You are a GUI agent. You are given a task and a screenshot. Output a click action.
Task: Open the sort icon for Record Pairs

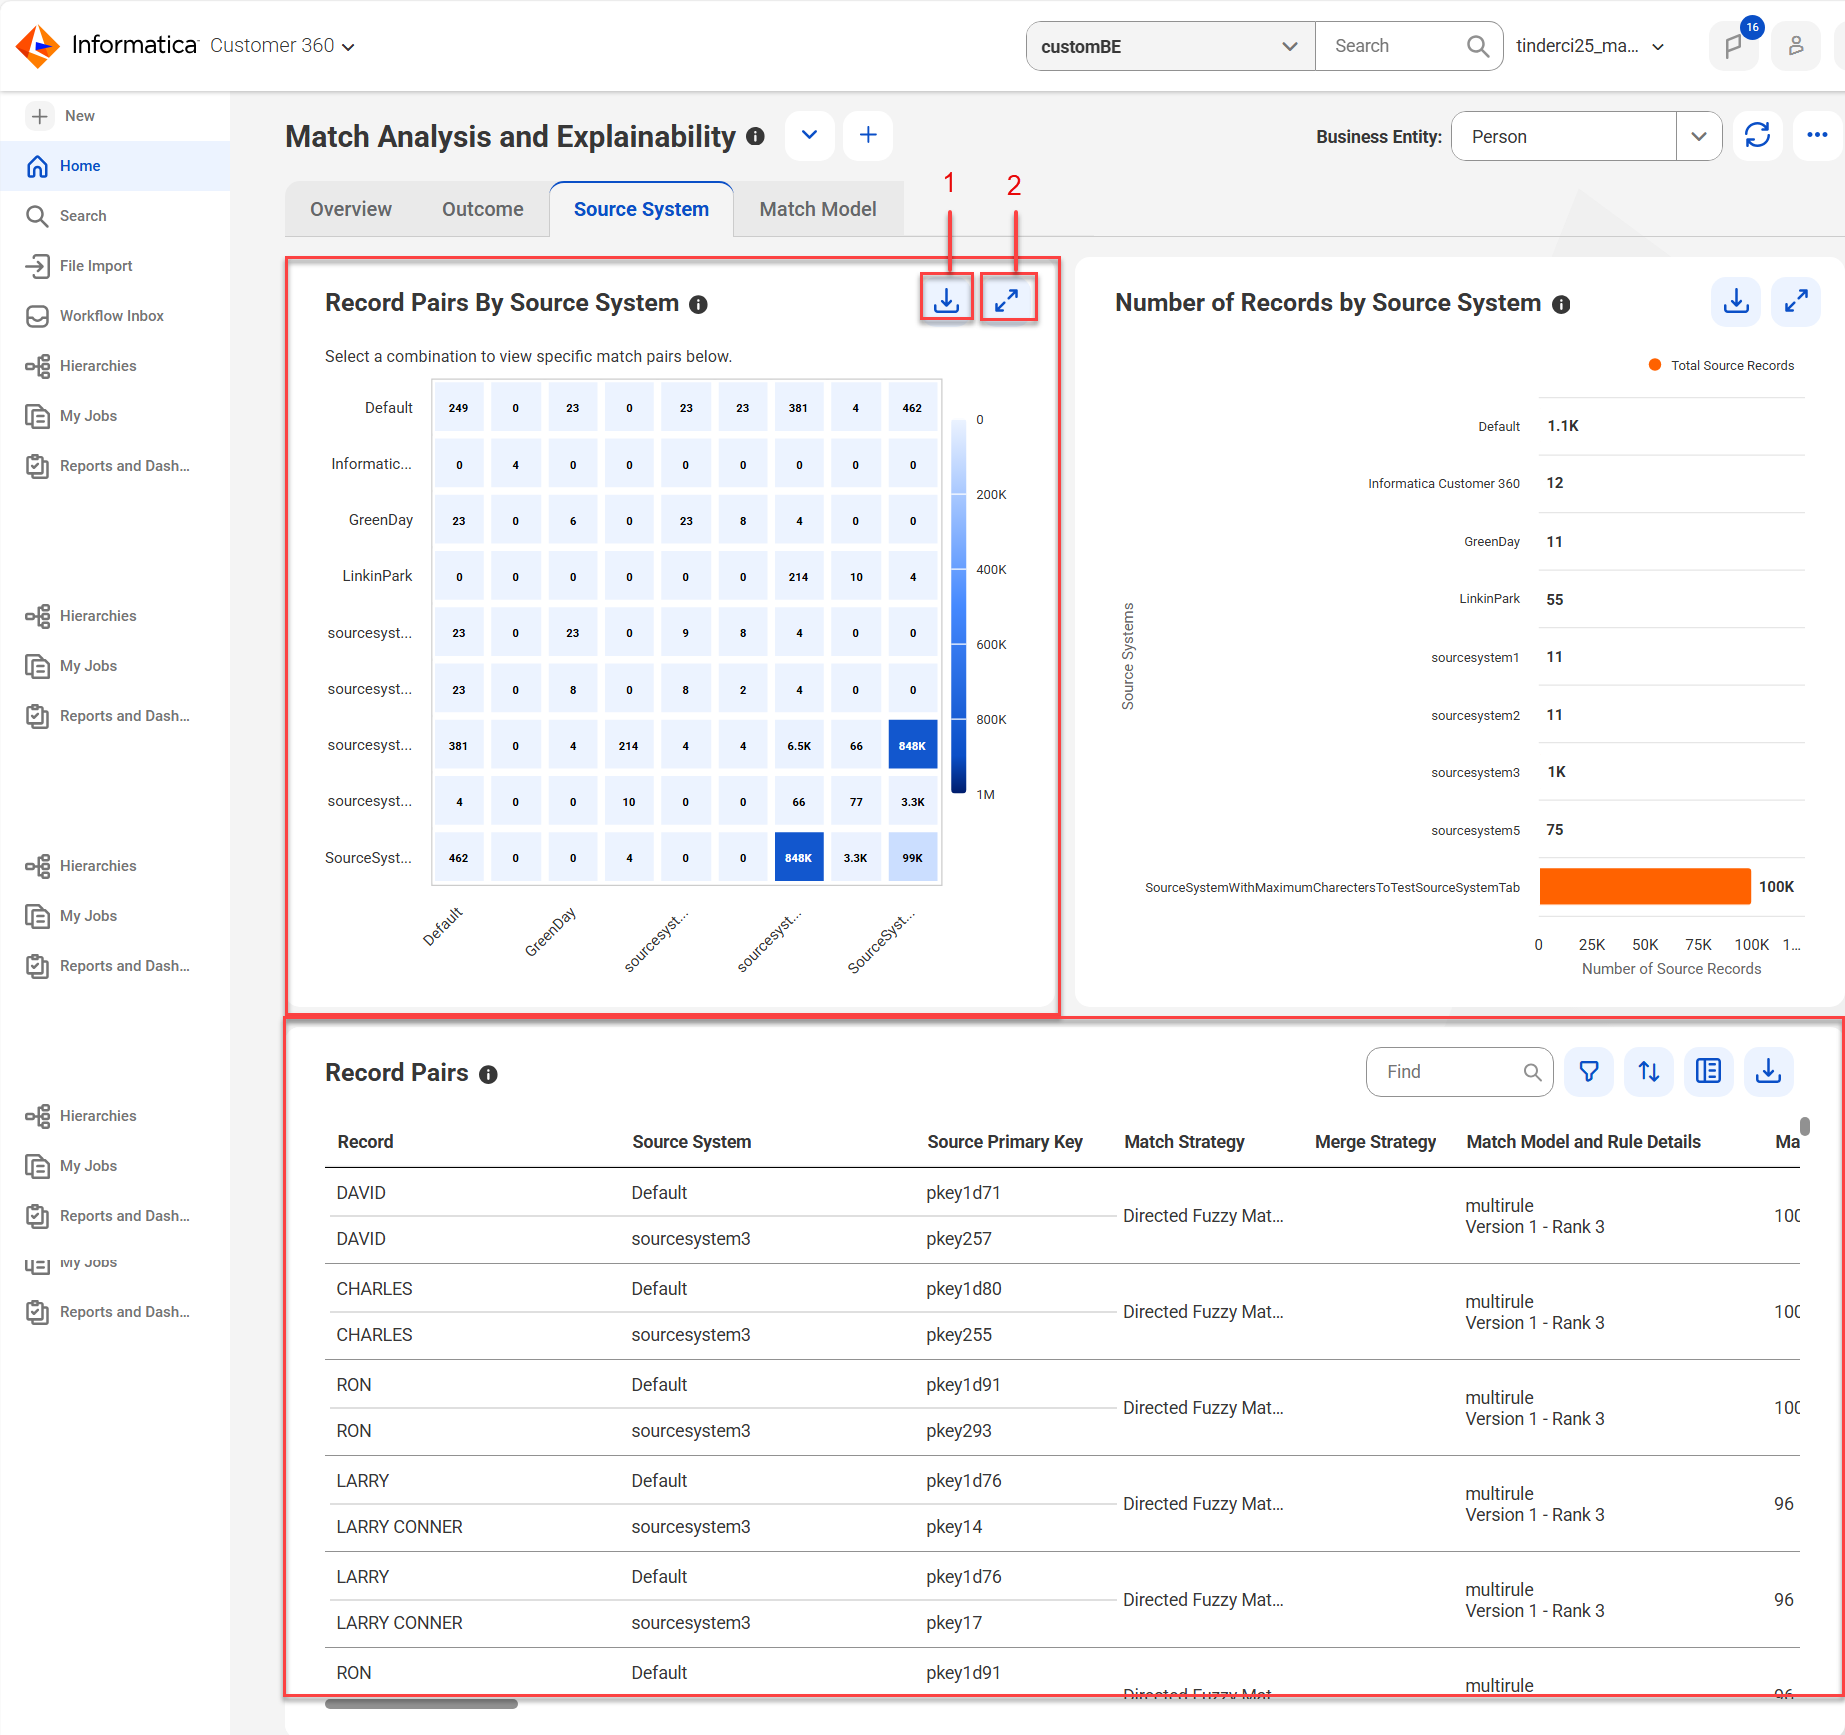[x=1649, y=1072]
